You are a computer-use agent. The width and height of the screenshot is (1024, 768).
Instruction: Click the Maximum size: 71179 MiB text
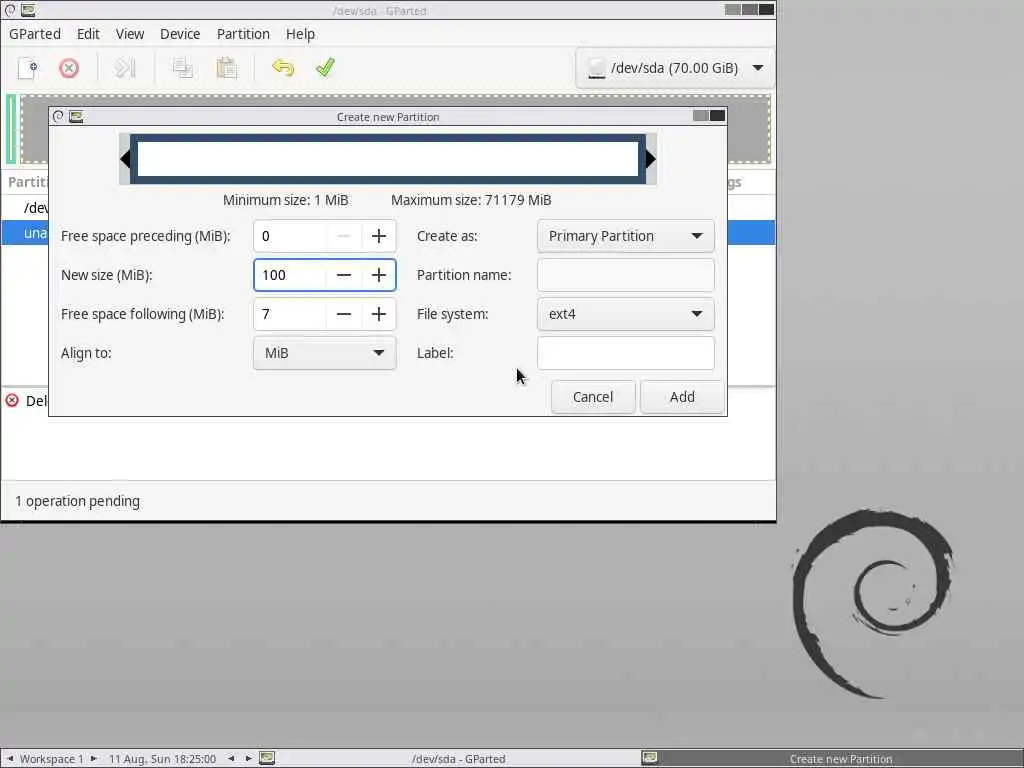click(471, 200)
